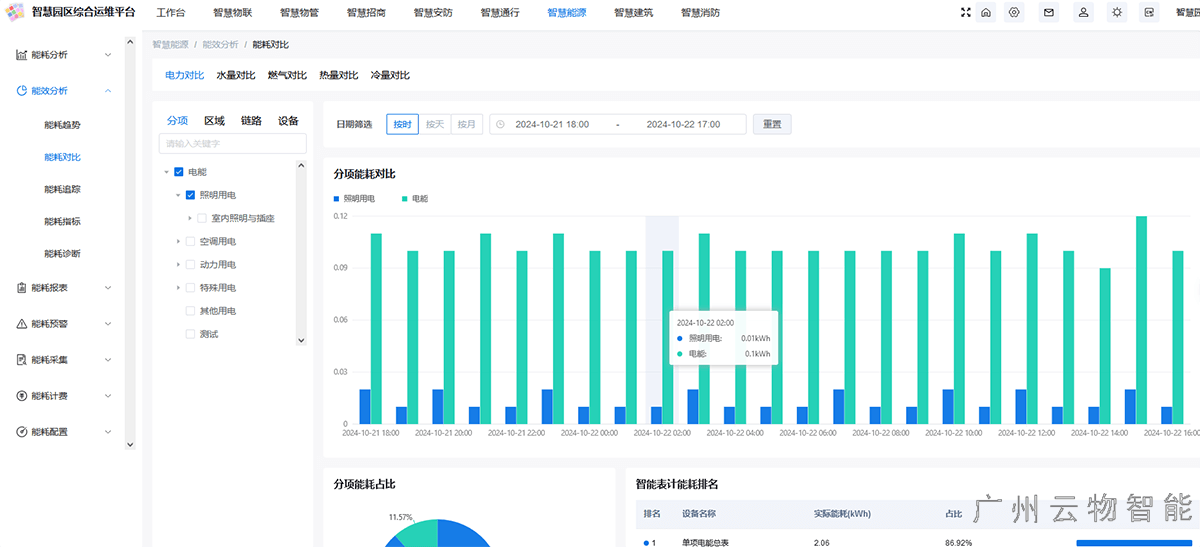Click the 能耗预警 warning triangle icon
The image size is (1200, 547).
pyautogui.click(x=22, y=324)
